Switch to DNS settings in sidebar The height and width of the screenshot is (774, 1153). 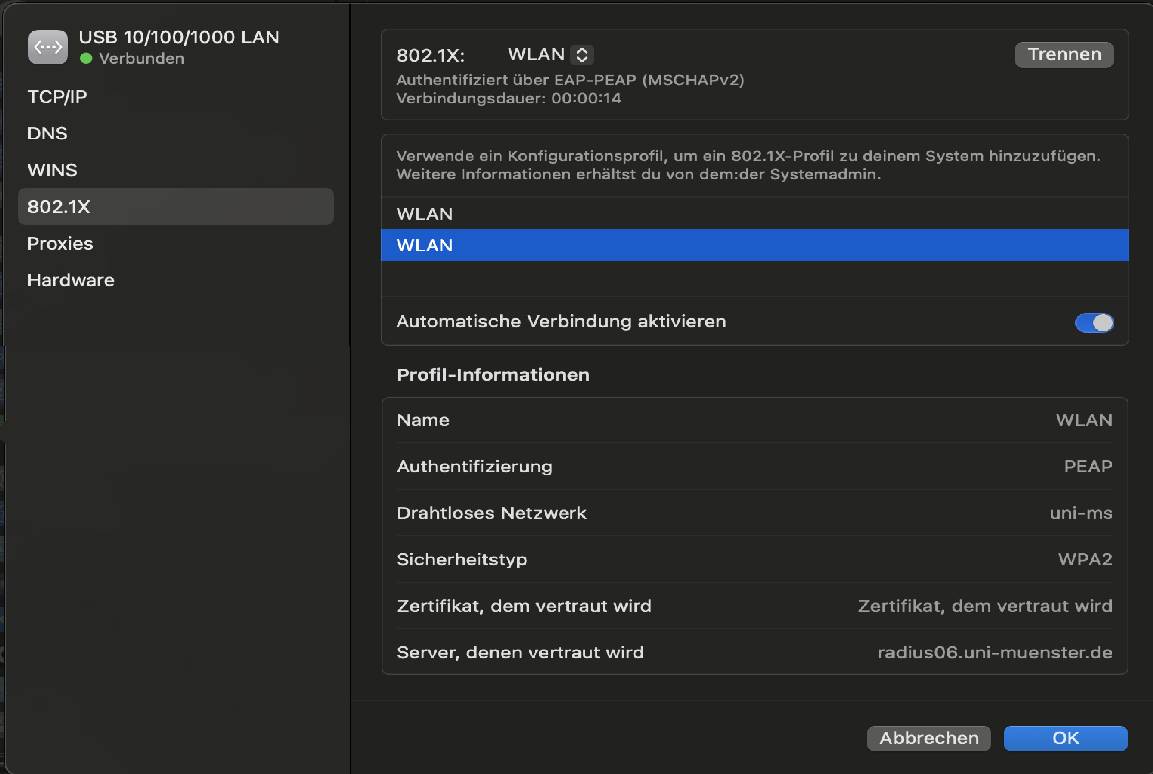(48, 133)
